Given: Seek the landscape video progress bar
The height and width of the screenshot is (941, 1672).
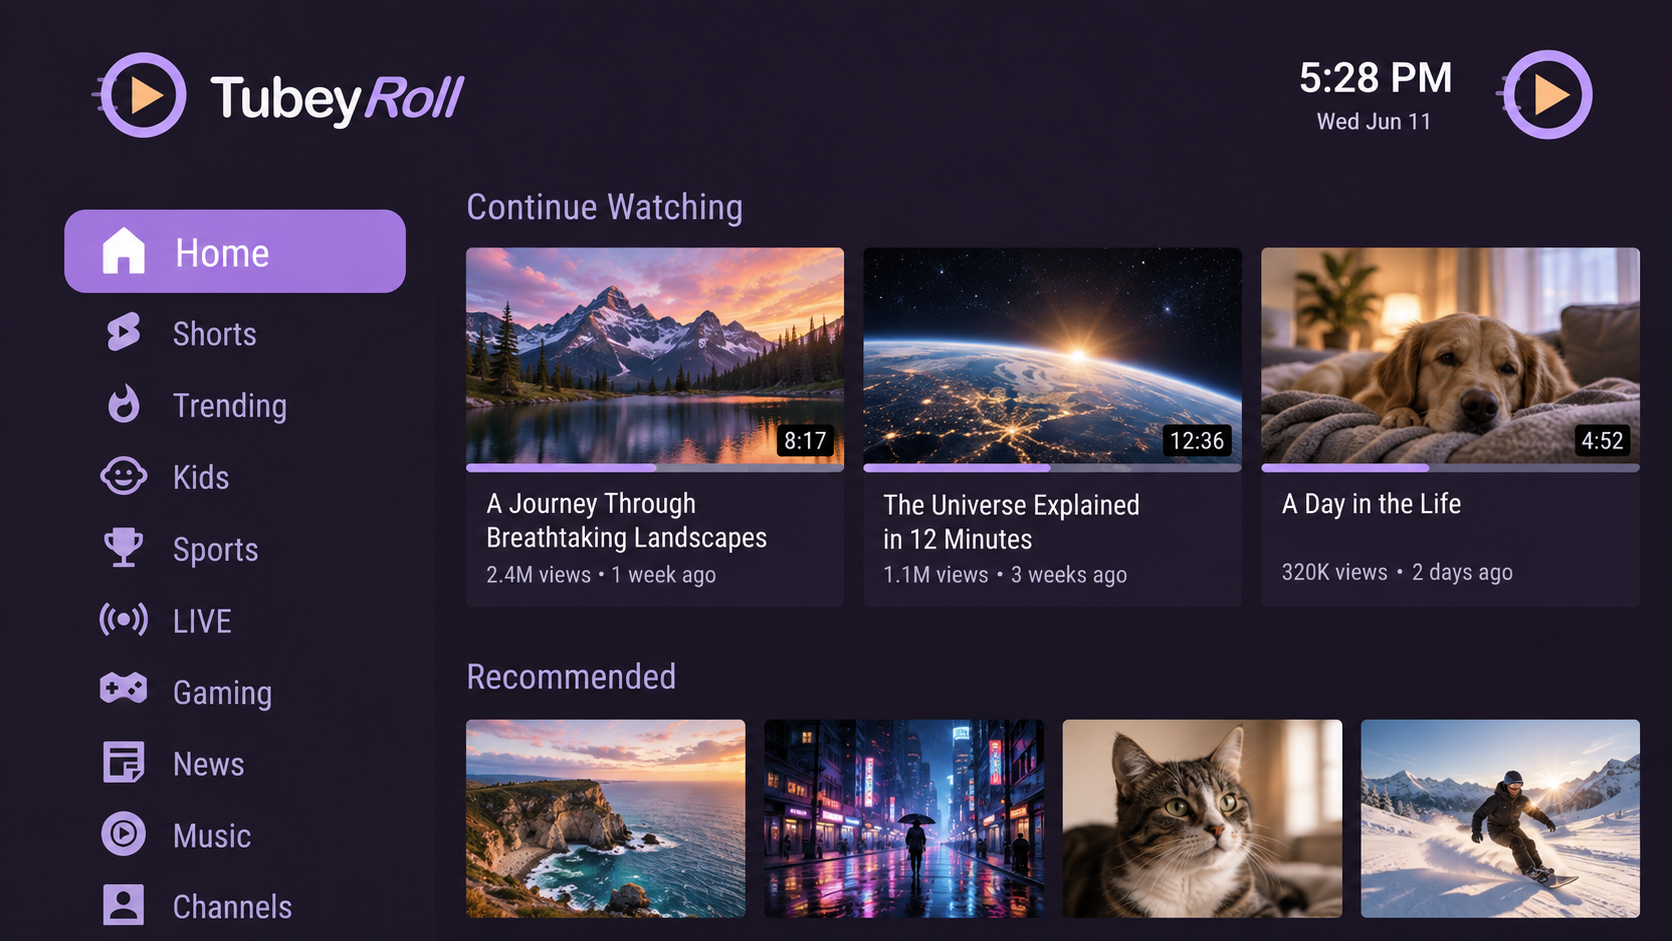Looking at the screenshot, I should 655,467.
